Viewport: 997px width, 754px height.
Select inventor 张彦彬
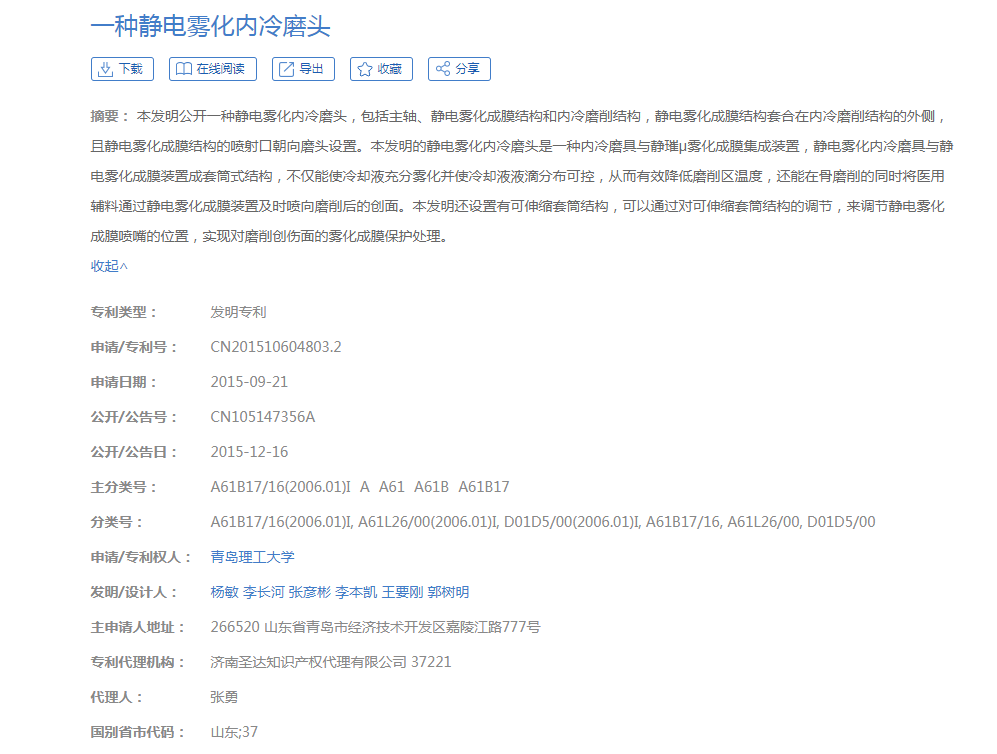click(309, 592)
